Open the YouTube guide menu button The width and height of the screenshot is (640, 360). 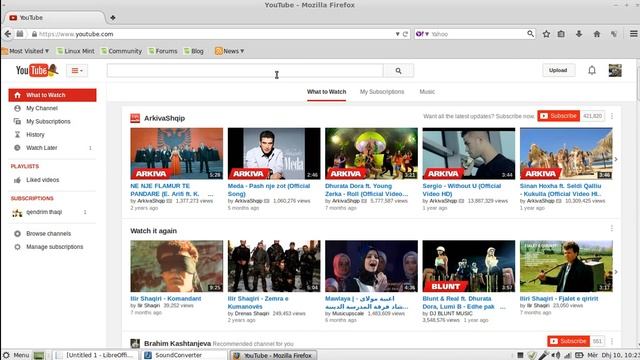click(x=77, y=71)
